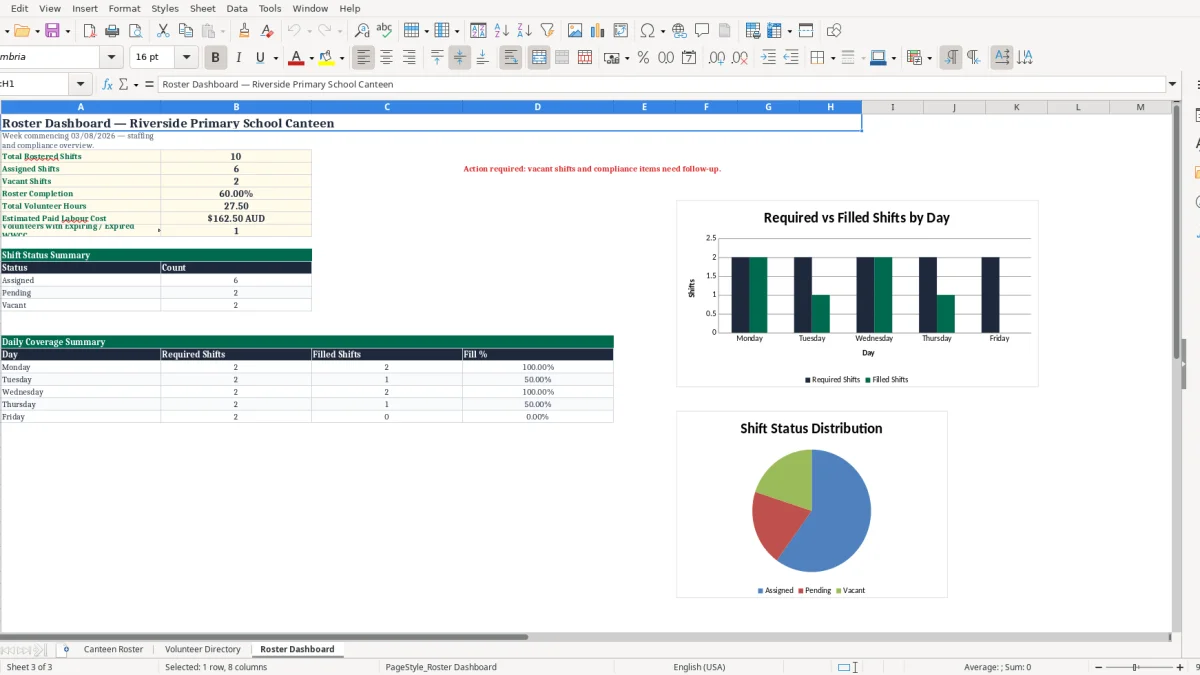Click the Function Wizard fx icon
The width and height of the screenshot is (1200, 675).
pyautogui.click(x=108, y=84)
